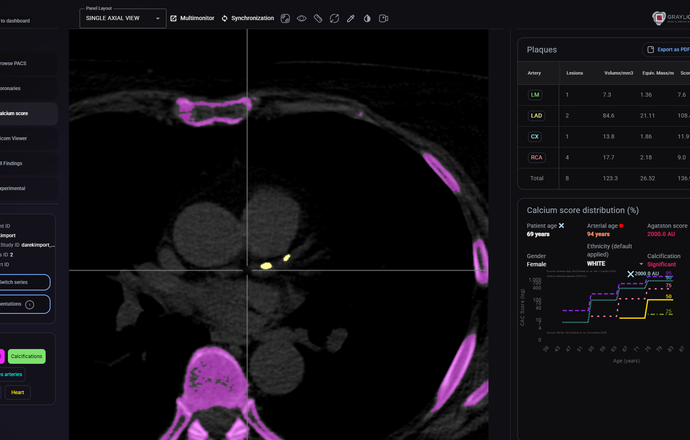
Task: Click the Segmentations button
Action: click(x=25, y=304)
